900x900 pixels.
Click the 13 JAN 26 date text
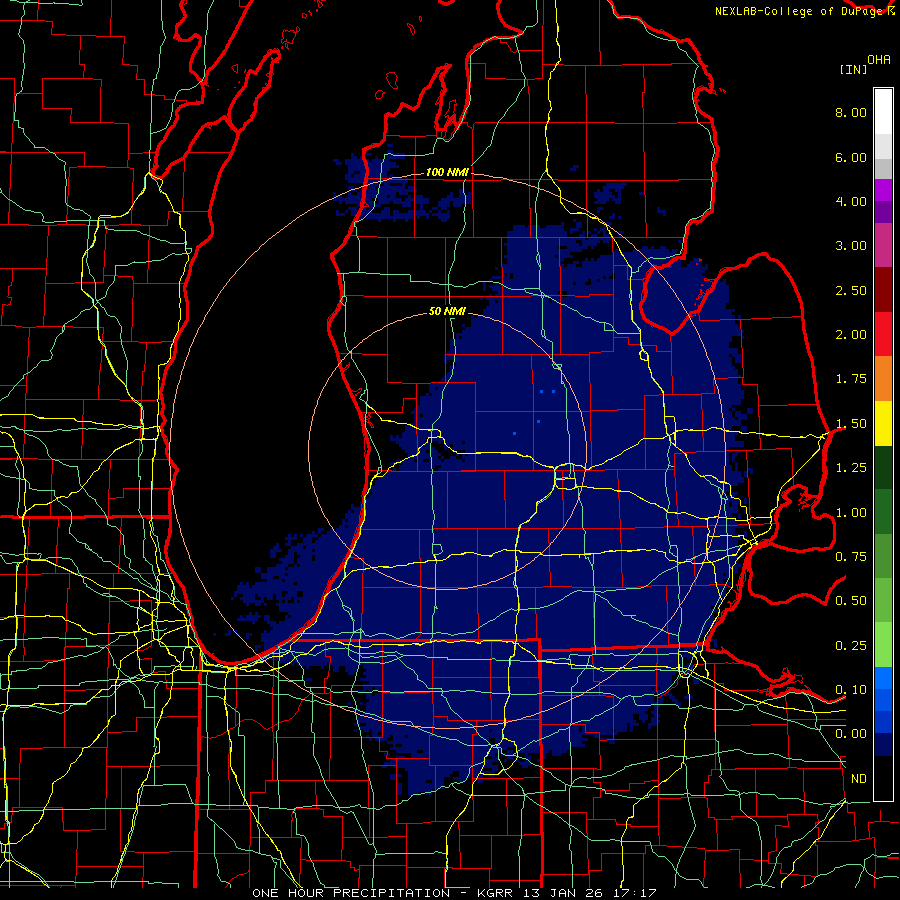pos(565,893)
